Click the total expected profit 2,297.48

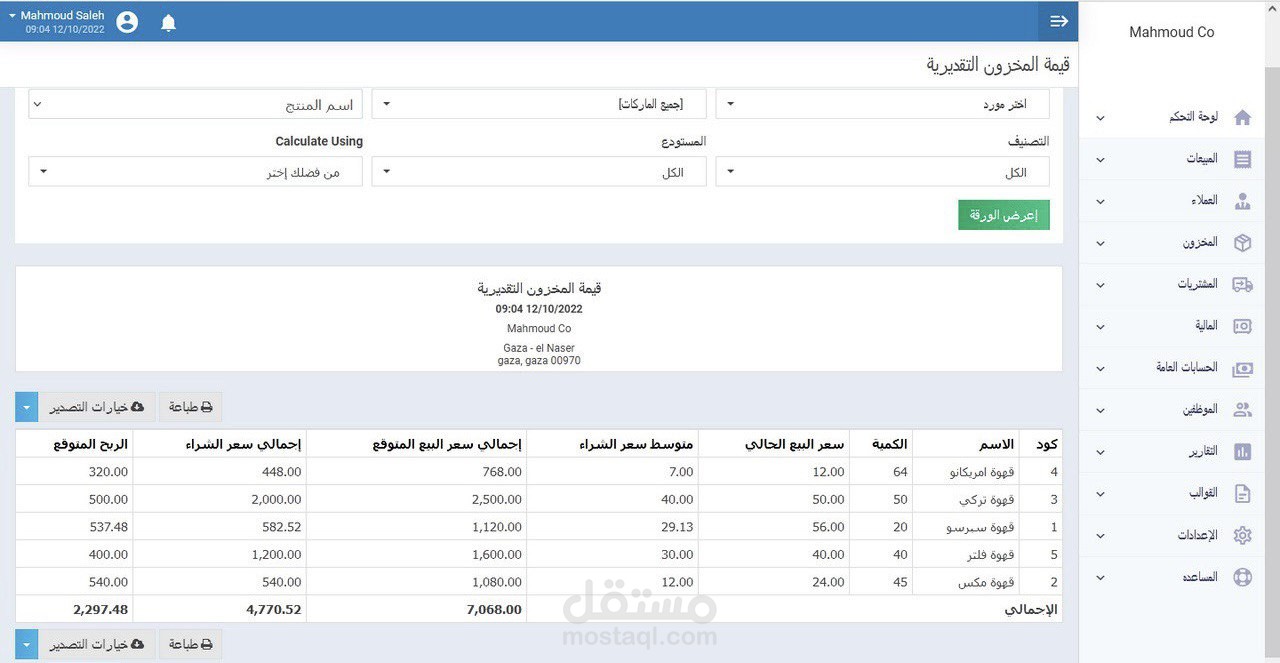(x=100, y=609)
